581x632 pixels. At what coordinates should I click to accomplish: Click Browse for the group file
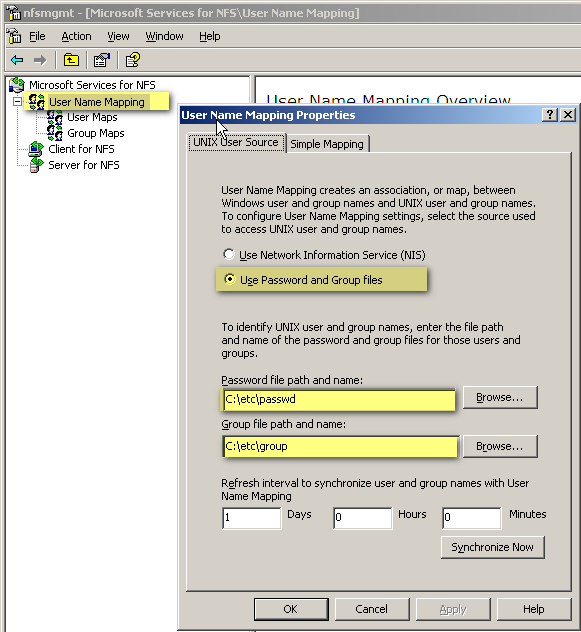coord(500,446)
